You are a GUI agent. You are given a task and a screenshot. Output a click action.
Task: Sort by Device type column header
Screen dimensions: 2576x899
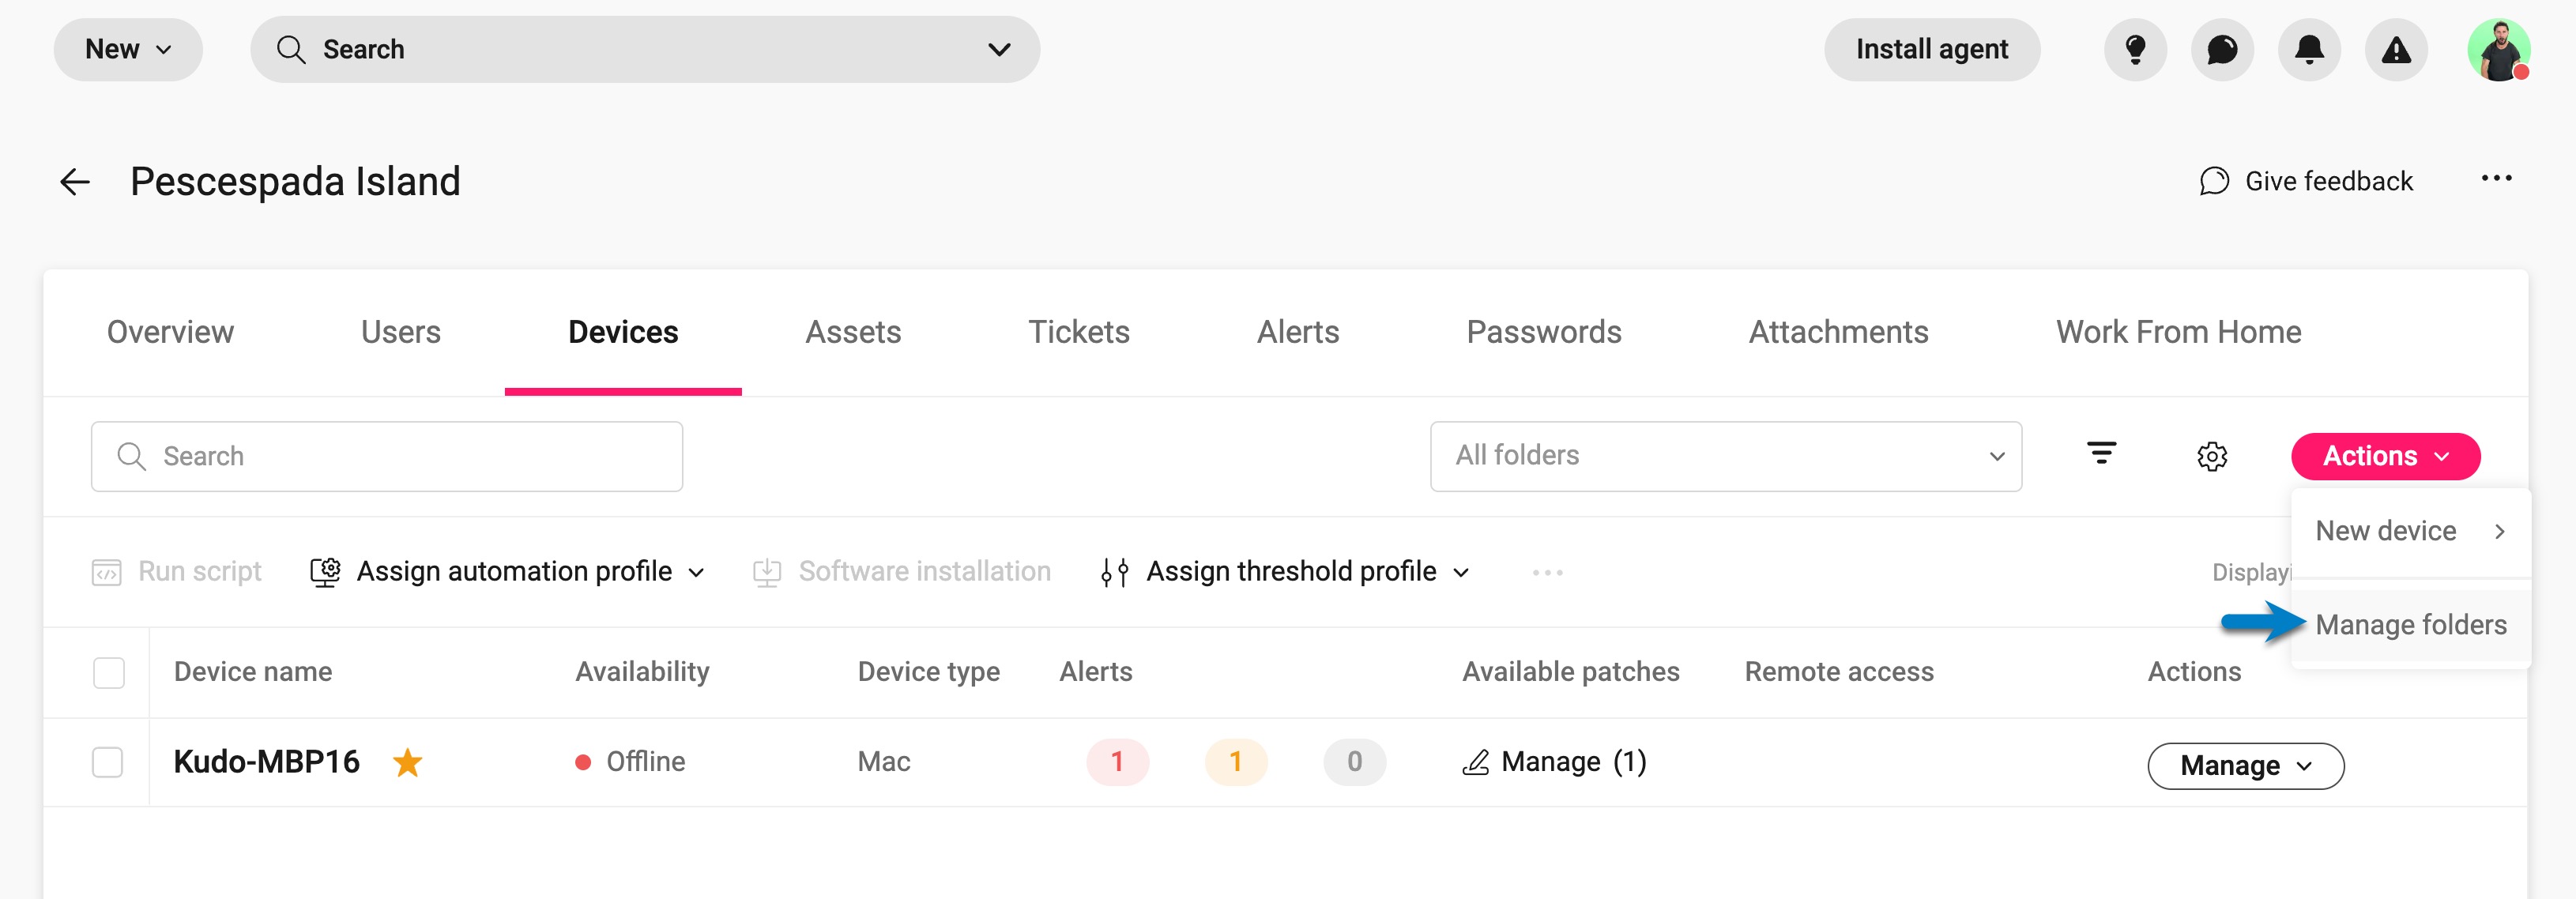pos(928,672)
